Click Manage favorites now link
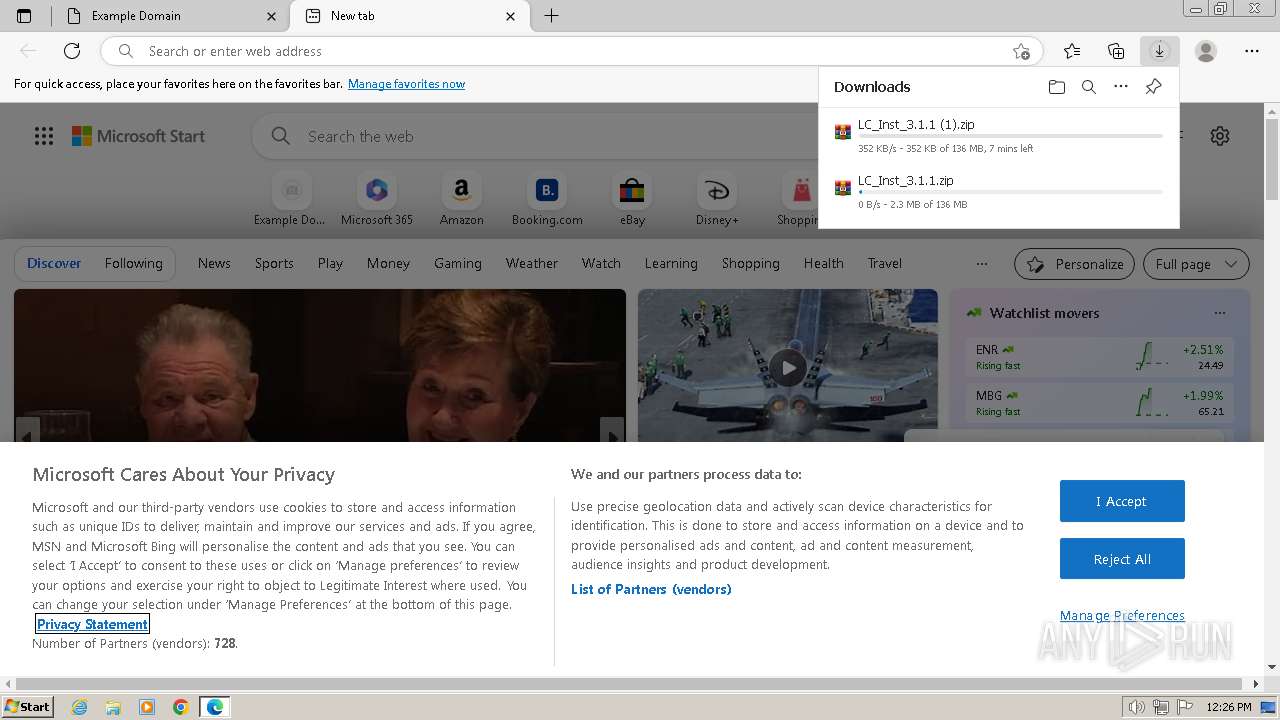Viewport: 1280px width, 720px height. coord(406,84)
